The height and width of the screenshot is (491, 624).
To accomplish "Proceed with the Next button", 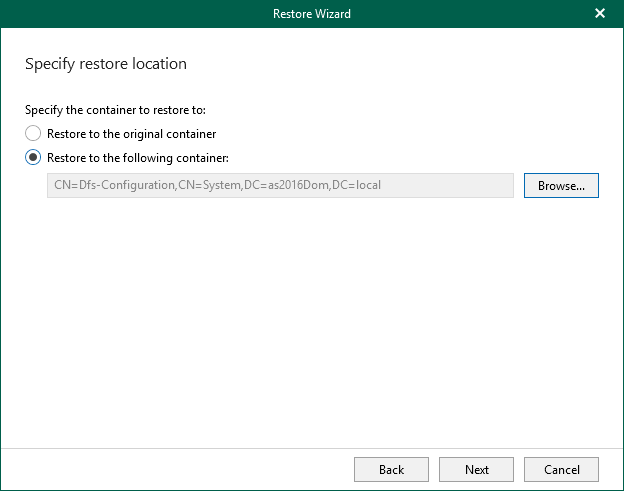I will (477, 469).
